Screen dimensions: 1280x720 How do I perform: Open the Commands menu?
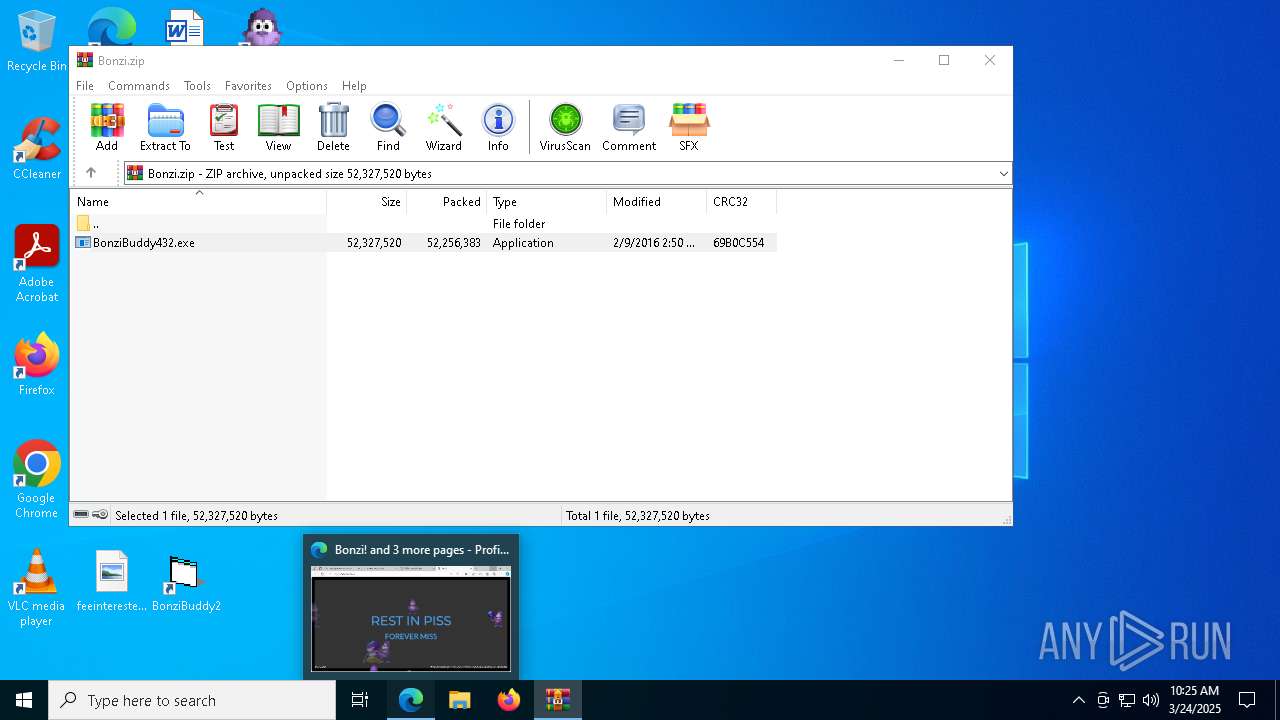139,86
